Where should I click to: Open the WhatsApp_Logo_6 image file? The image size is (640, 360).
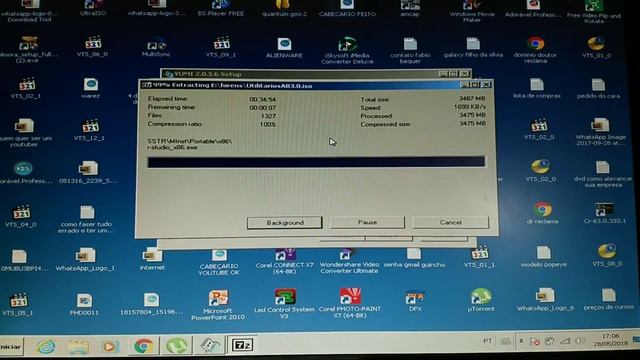coord(545,300)
